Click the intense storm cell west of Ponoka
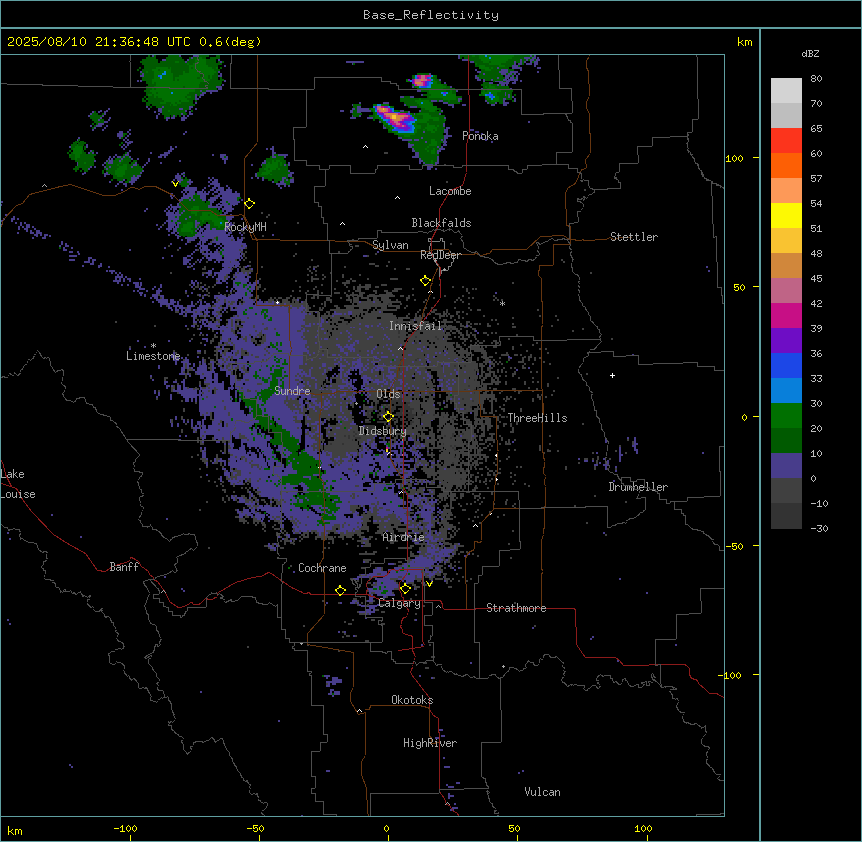The height and width of the screenshot is (842, 862). 395,118
